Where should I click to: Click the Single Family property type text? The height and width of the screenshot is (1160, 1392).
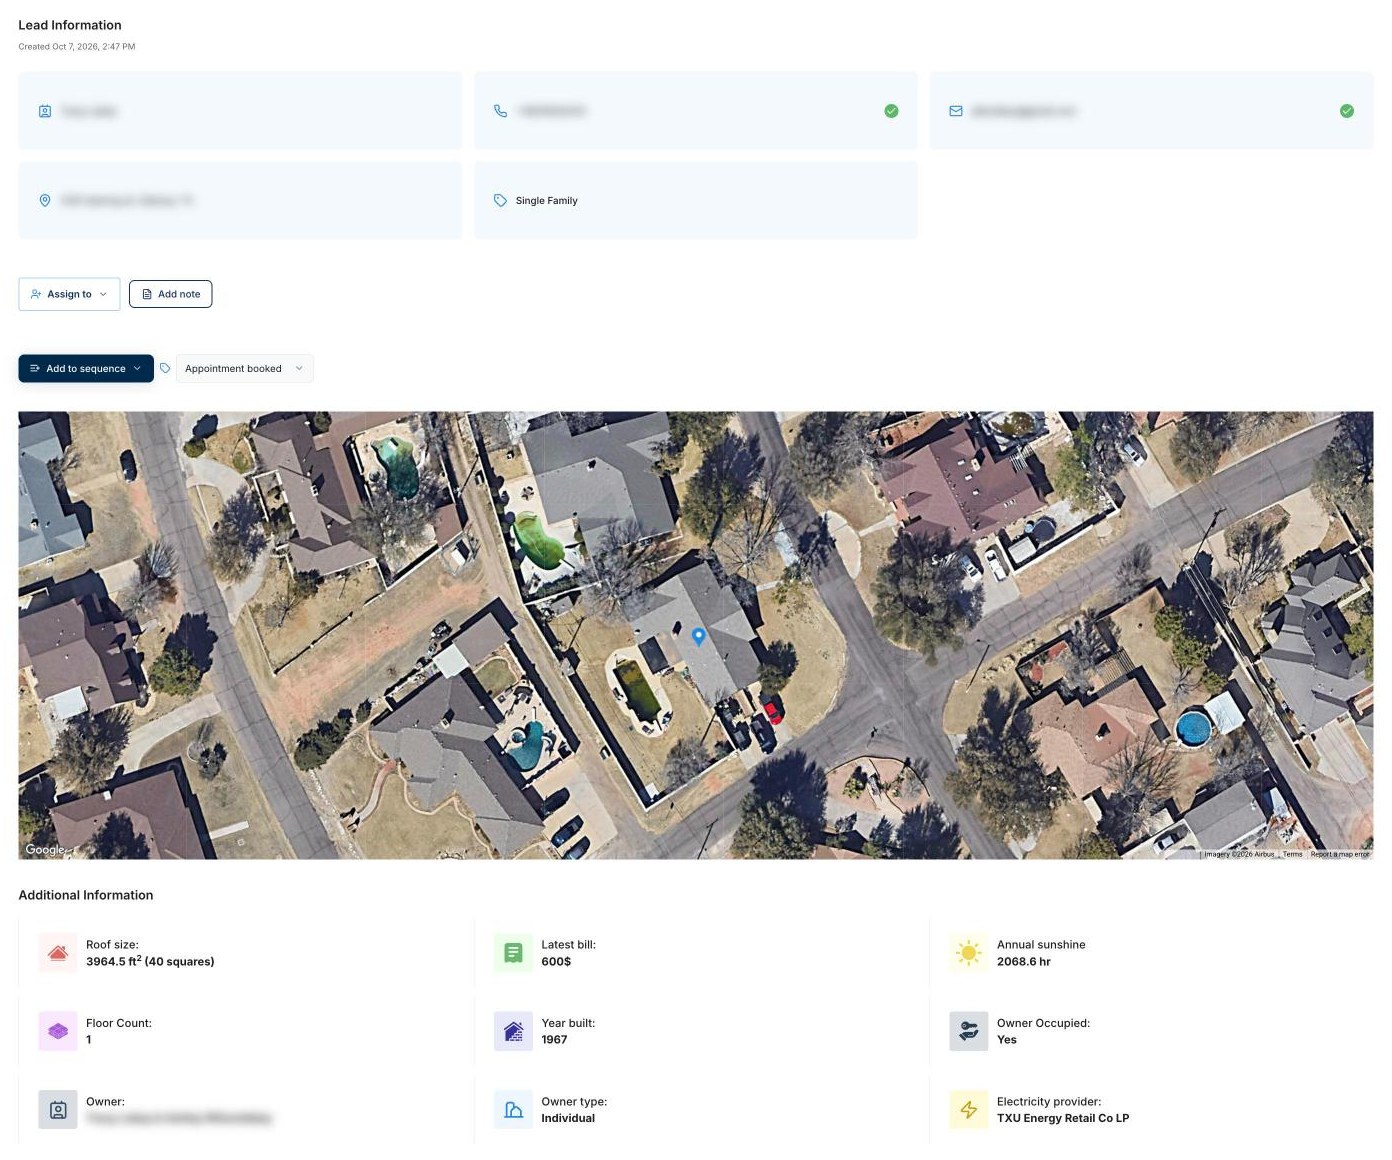pos(547,201)
